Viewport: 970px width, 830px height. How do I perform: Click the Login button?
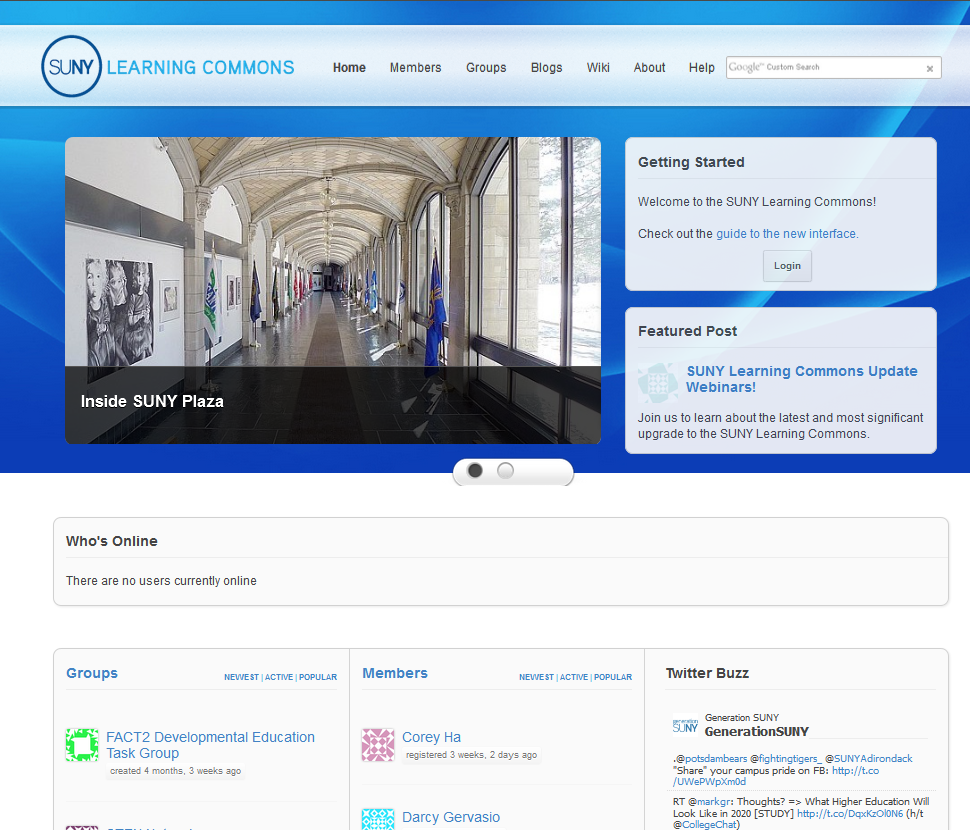(x=787, y=266)
